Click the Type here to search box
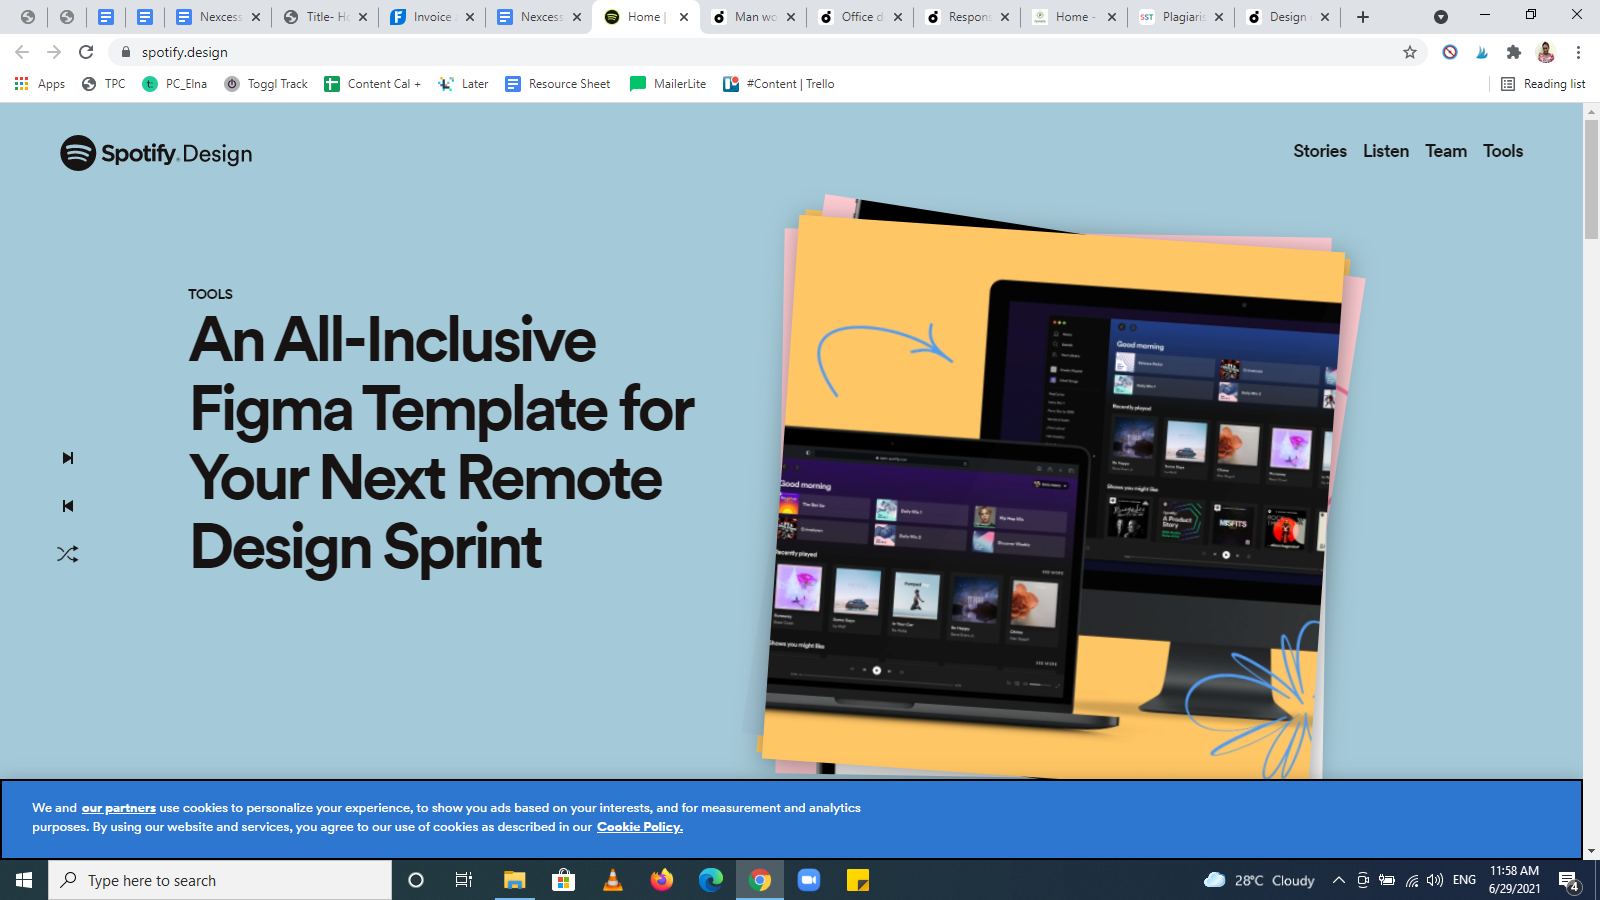Screen dimensions: 1600x900 (220, 880)
